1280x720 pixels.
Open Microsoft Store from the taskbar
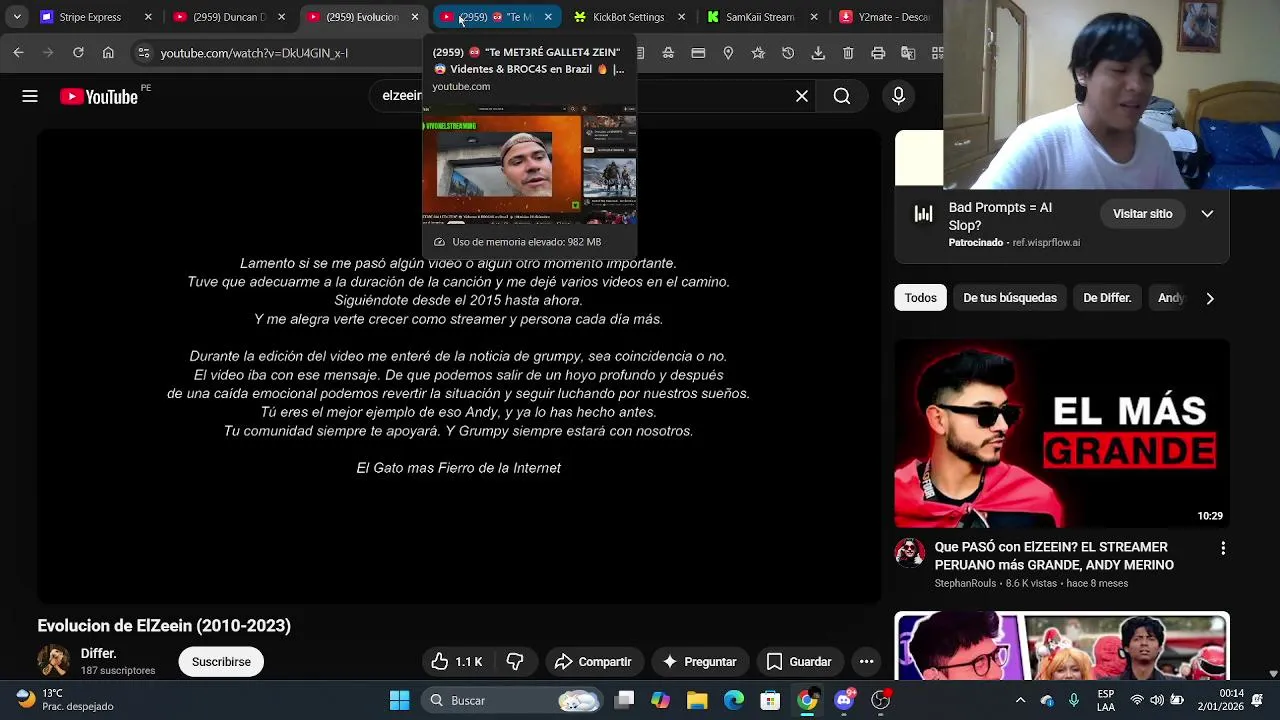pos(770,700)
